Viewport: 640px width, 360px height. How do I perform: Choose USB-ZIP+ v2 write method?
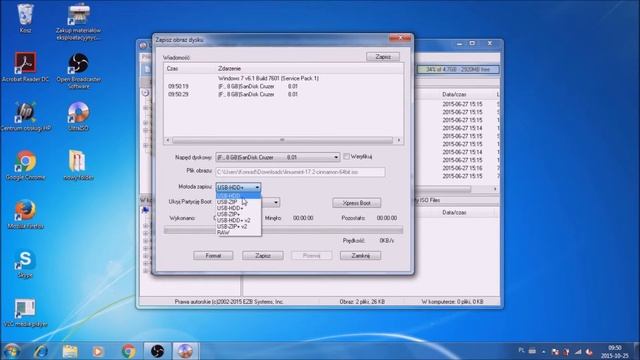click(238, 227)
